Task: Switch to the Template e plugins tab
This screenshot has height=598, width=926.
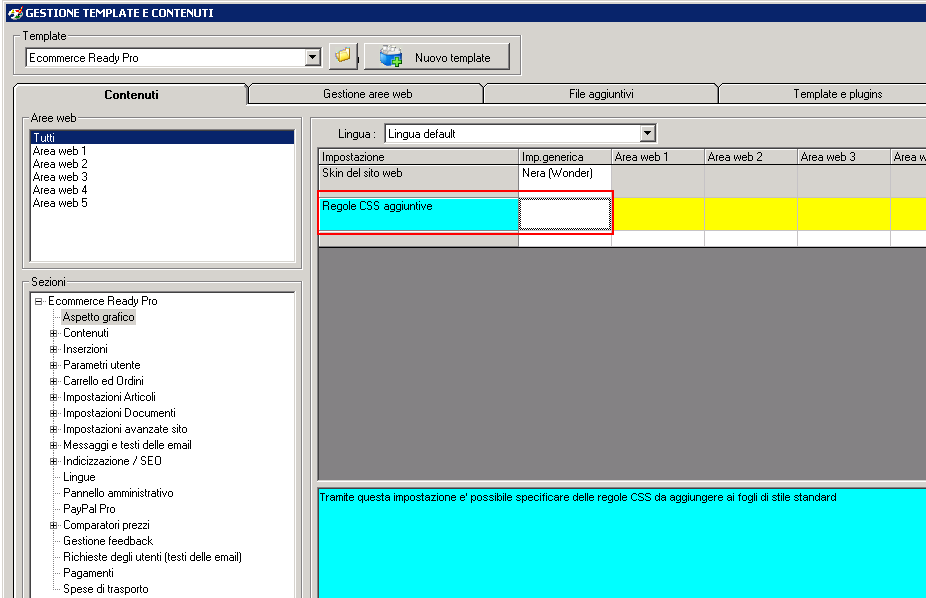Action: pos(837,94)
